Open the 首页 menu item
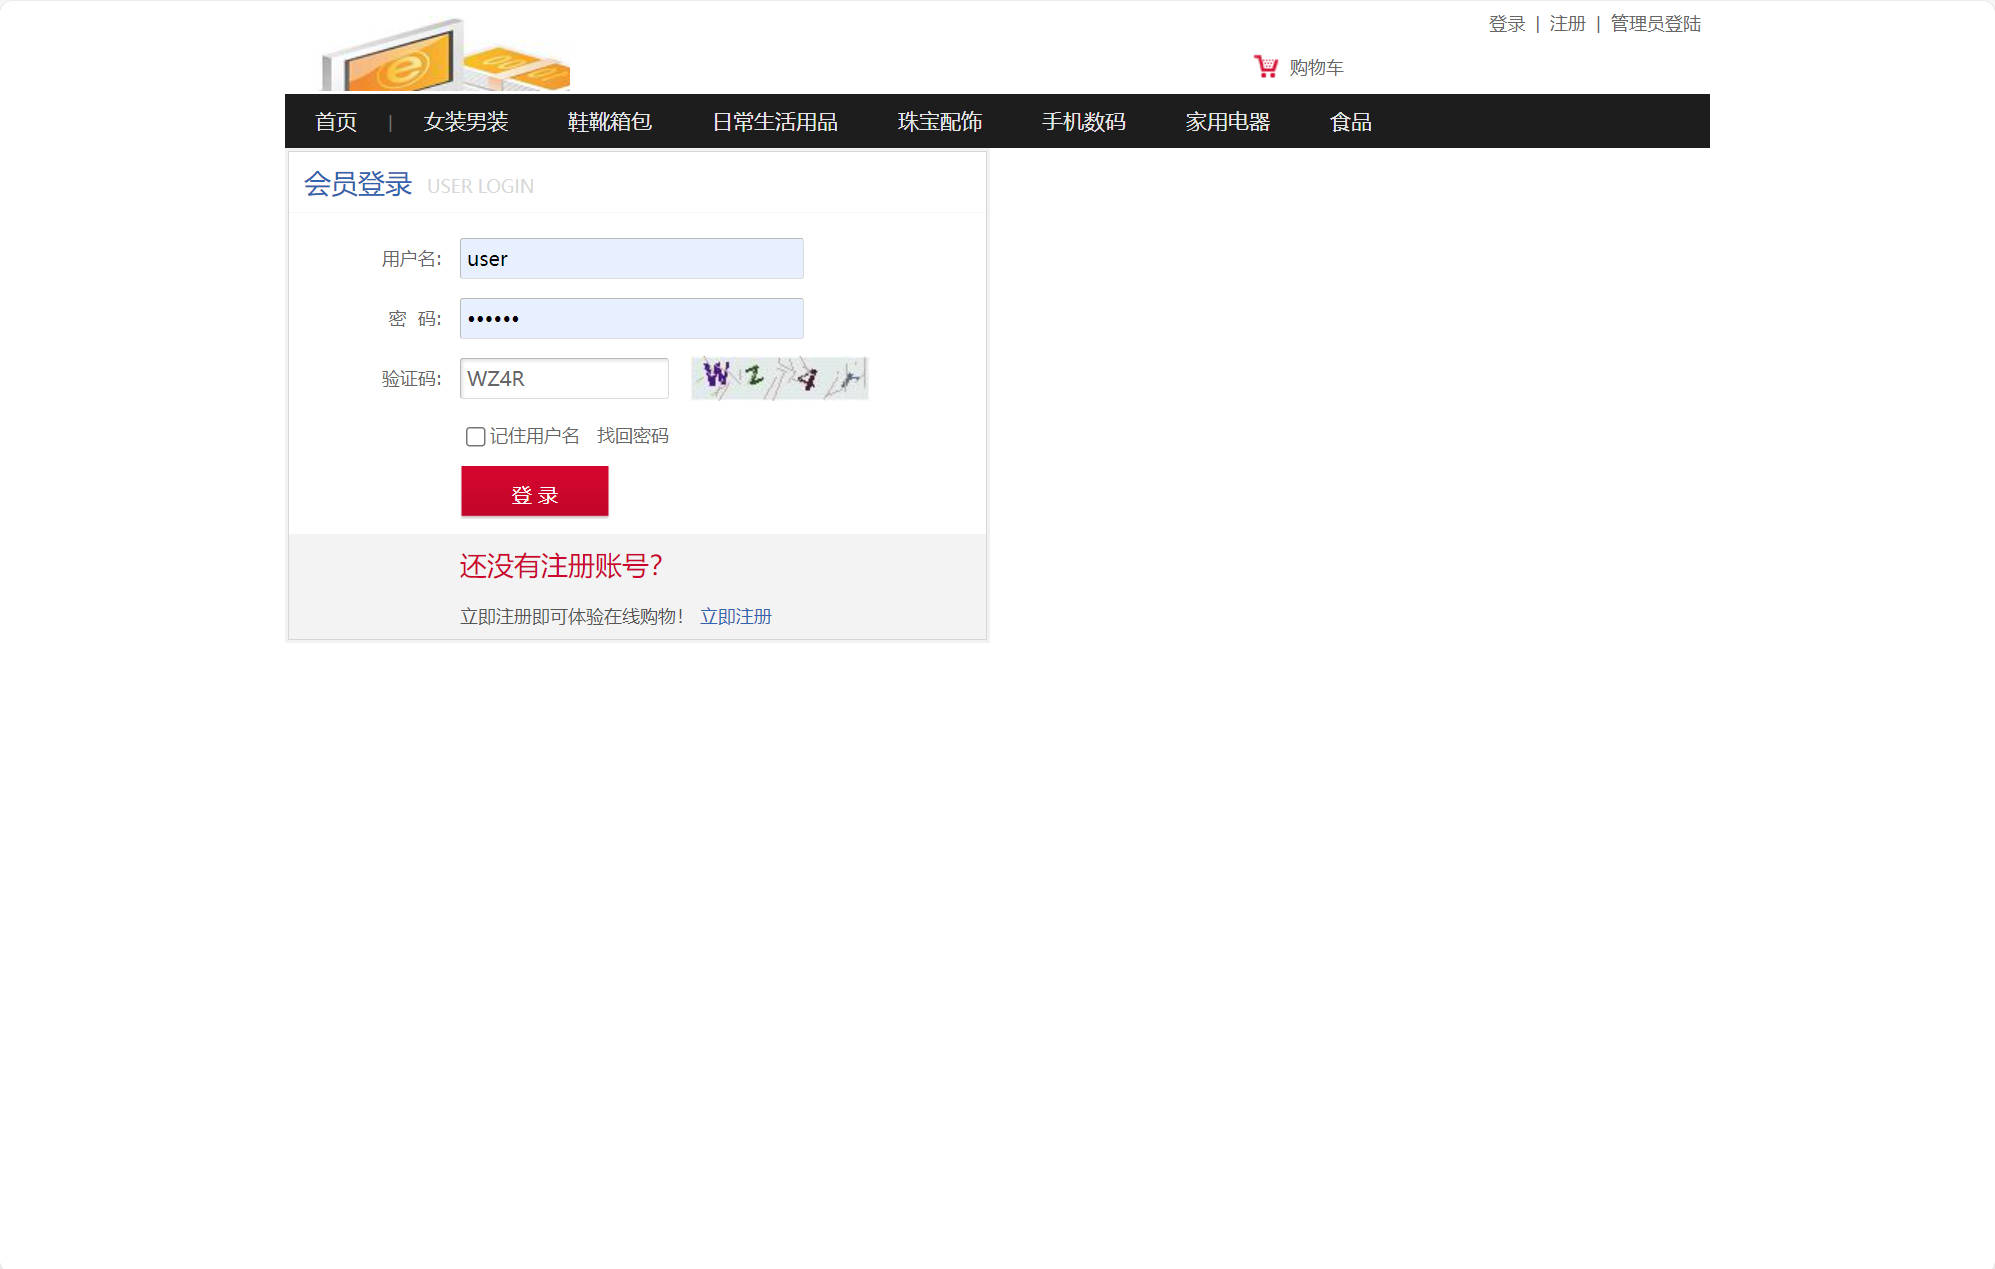Screen dimensions: 1995x1269 point(336,121)
